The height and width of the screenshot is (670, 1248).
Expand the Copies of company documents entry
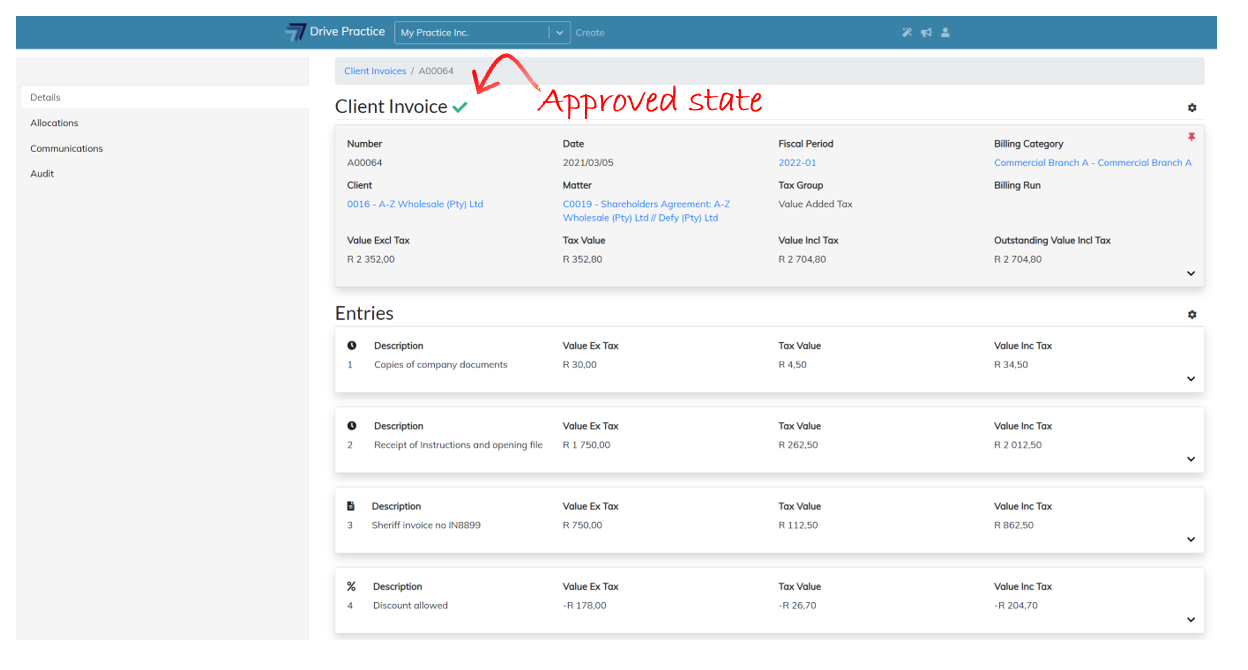pos(1191,379)
